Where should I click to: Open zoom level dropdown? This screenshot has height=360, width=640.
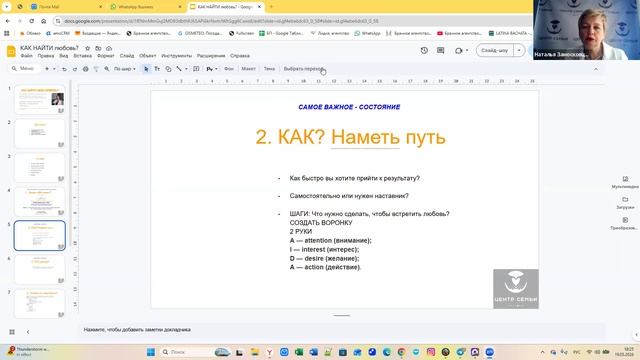[x=124, y=69]
